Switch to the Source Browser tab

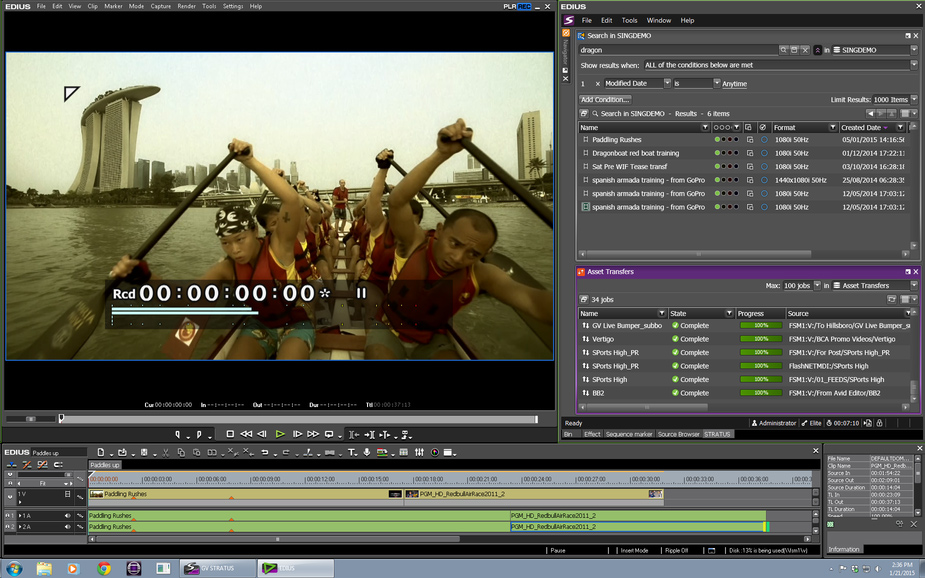point(678,434)
